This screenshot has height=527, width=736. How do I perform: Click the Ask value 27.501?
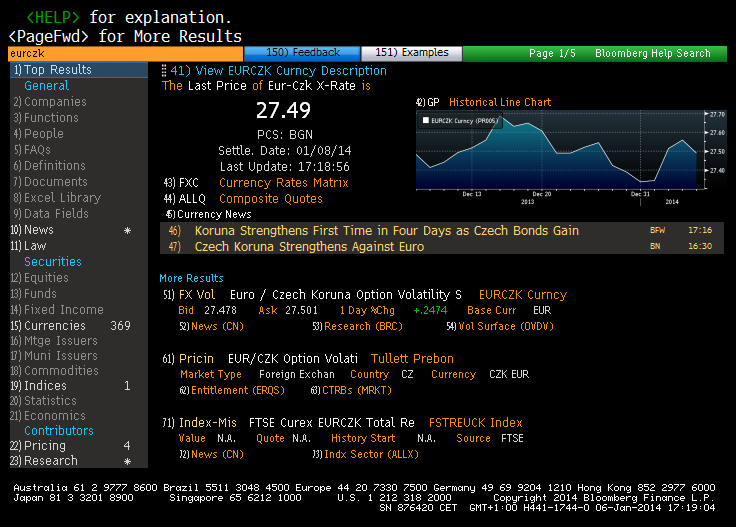tap(301, 311)
